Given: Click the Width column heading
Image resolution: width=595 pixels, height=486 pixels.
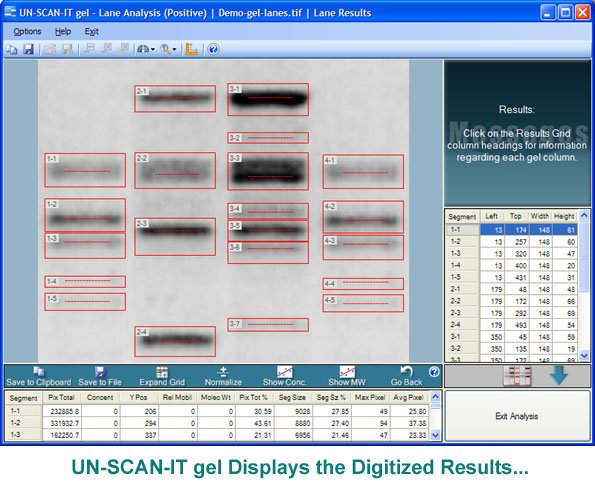Looking at the screenshot, I should pos(540,216).
